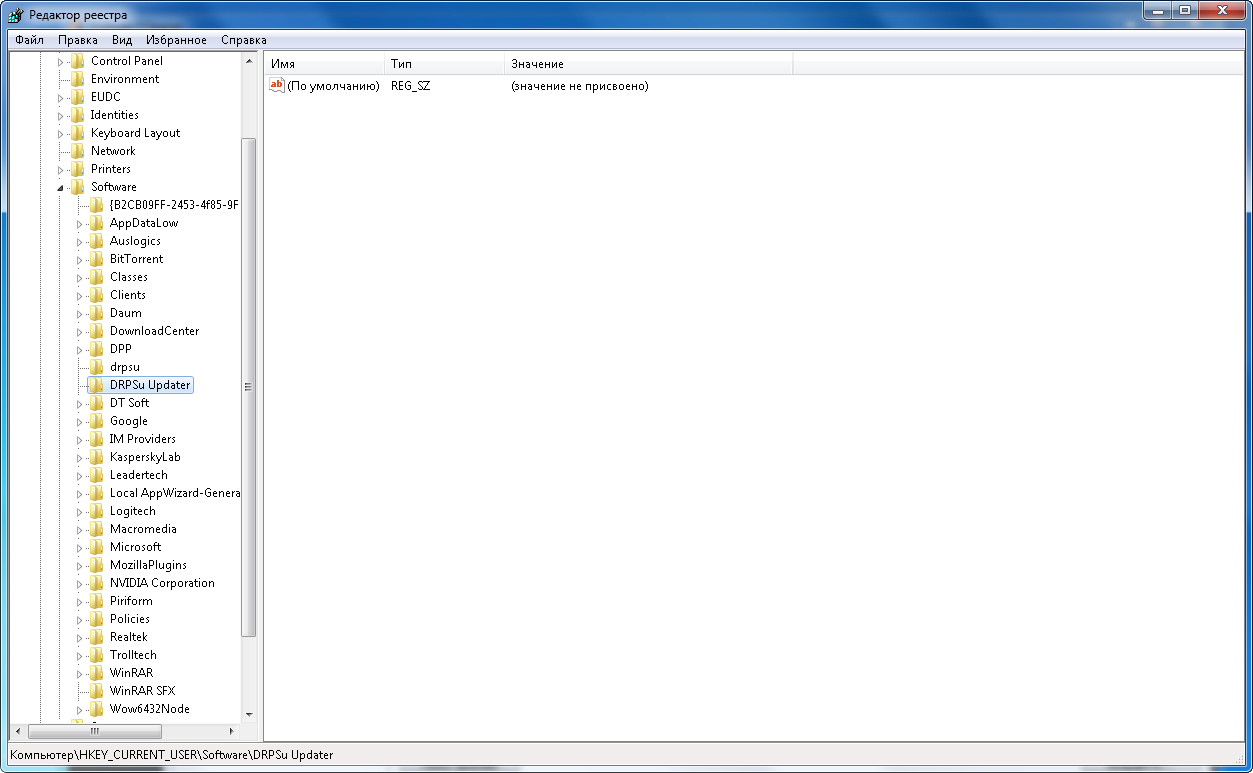Select the Realtek registry key
This screenshot has height=773, width=1253.
128,637
